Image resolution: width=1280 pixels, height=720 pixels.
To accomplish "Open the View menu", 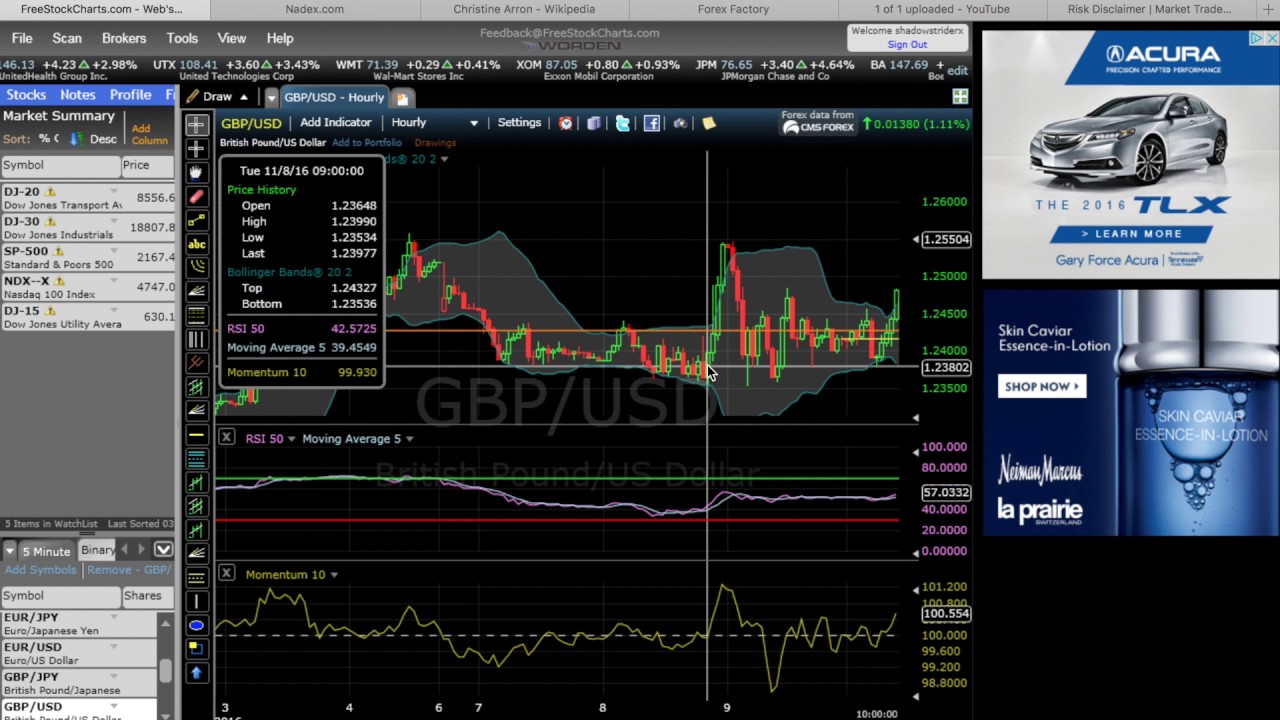I will click(232, 38).
